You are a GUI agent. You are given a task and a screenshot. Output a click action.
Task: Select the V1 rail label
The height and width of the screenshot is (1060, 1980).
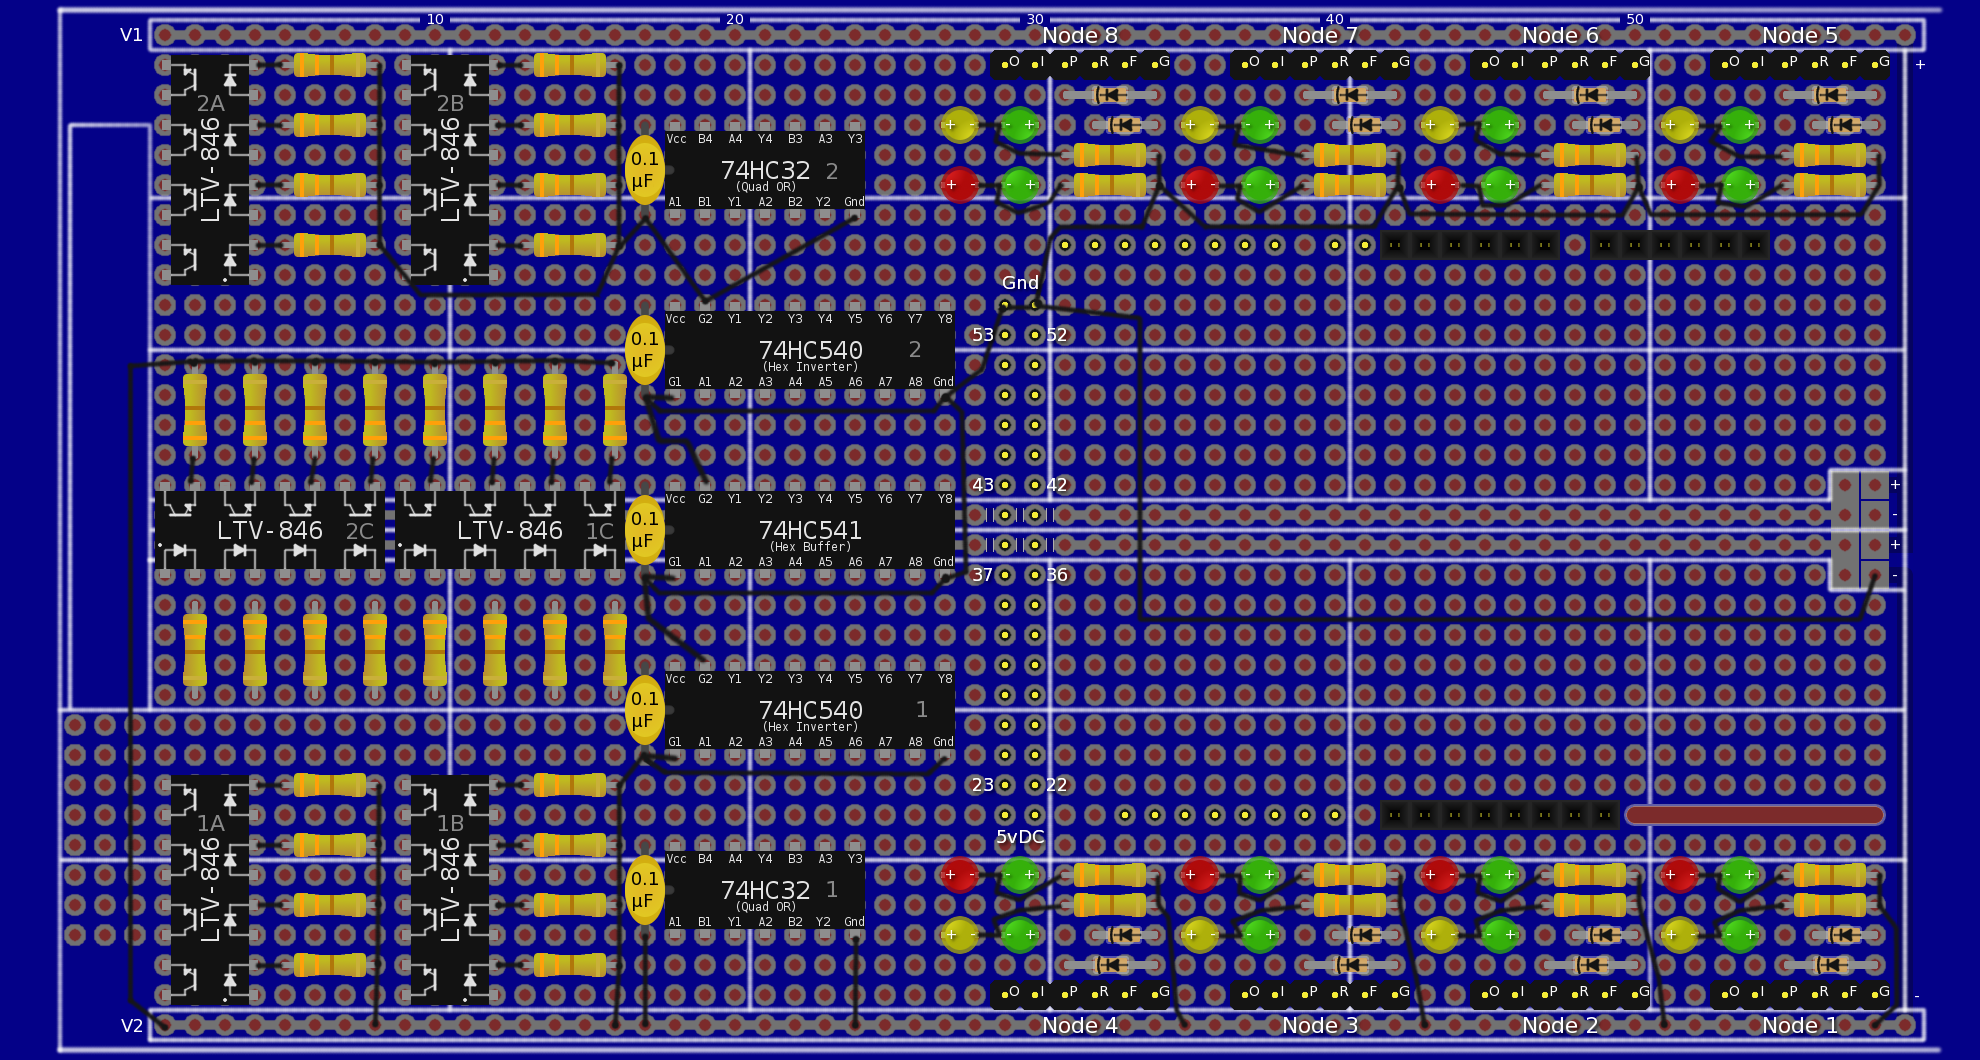click(132, 35)
